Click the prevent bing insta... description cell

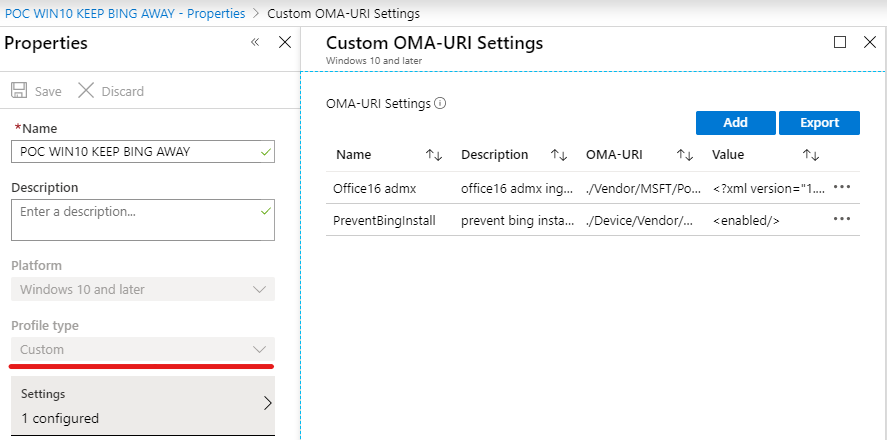(x=518, y=221)
